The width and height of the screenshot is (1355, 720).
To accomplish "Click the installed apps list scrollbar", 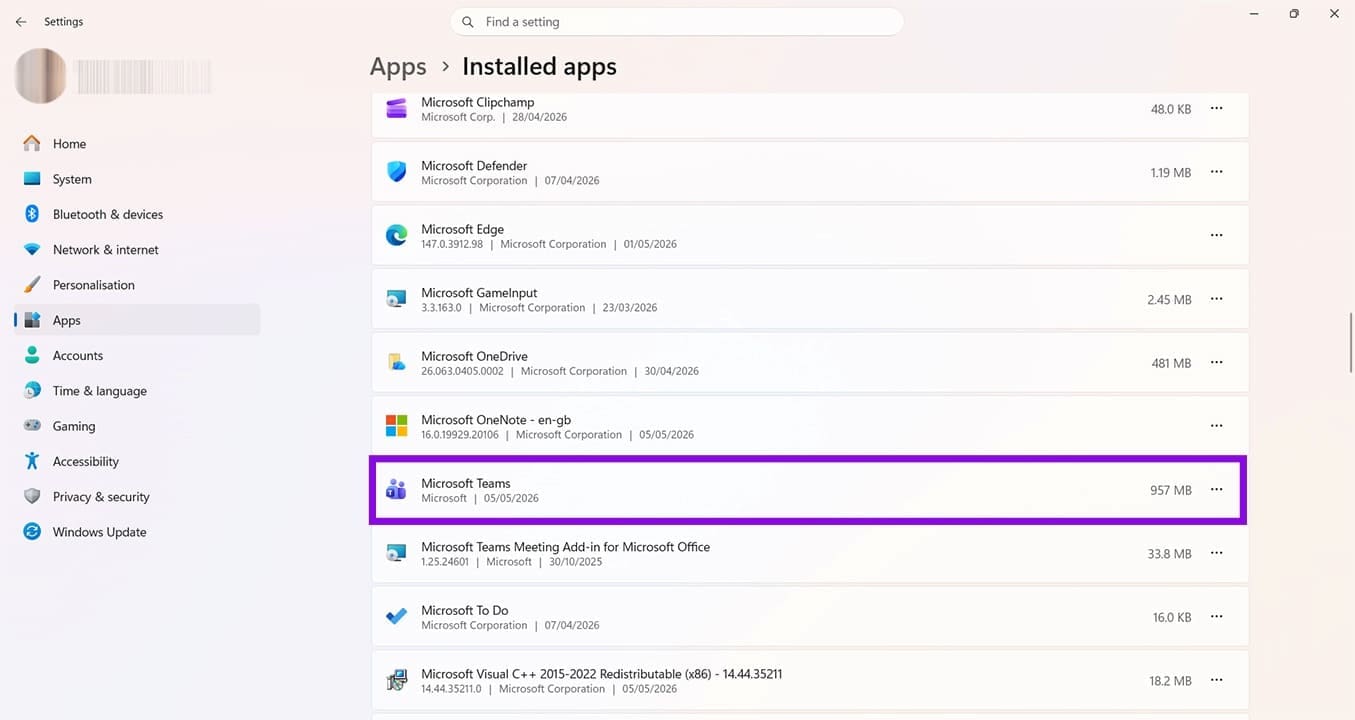I will click(x=1351, y=341).
